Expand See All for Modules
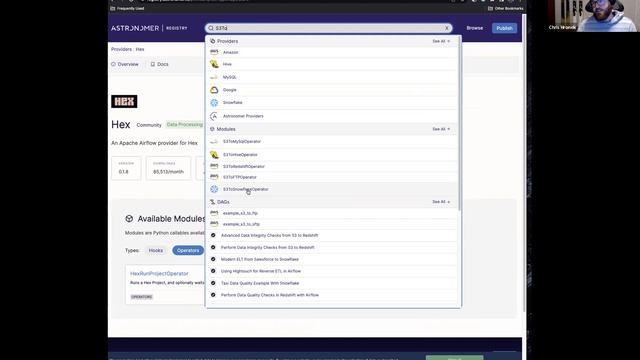The width and height of the screenshot is (640, 360). click(x=441, y=129)
